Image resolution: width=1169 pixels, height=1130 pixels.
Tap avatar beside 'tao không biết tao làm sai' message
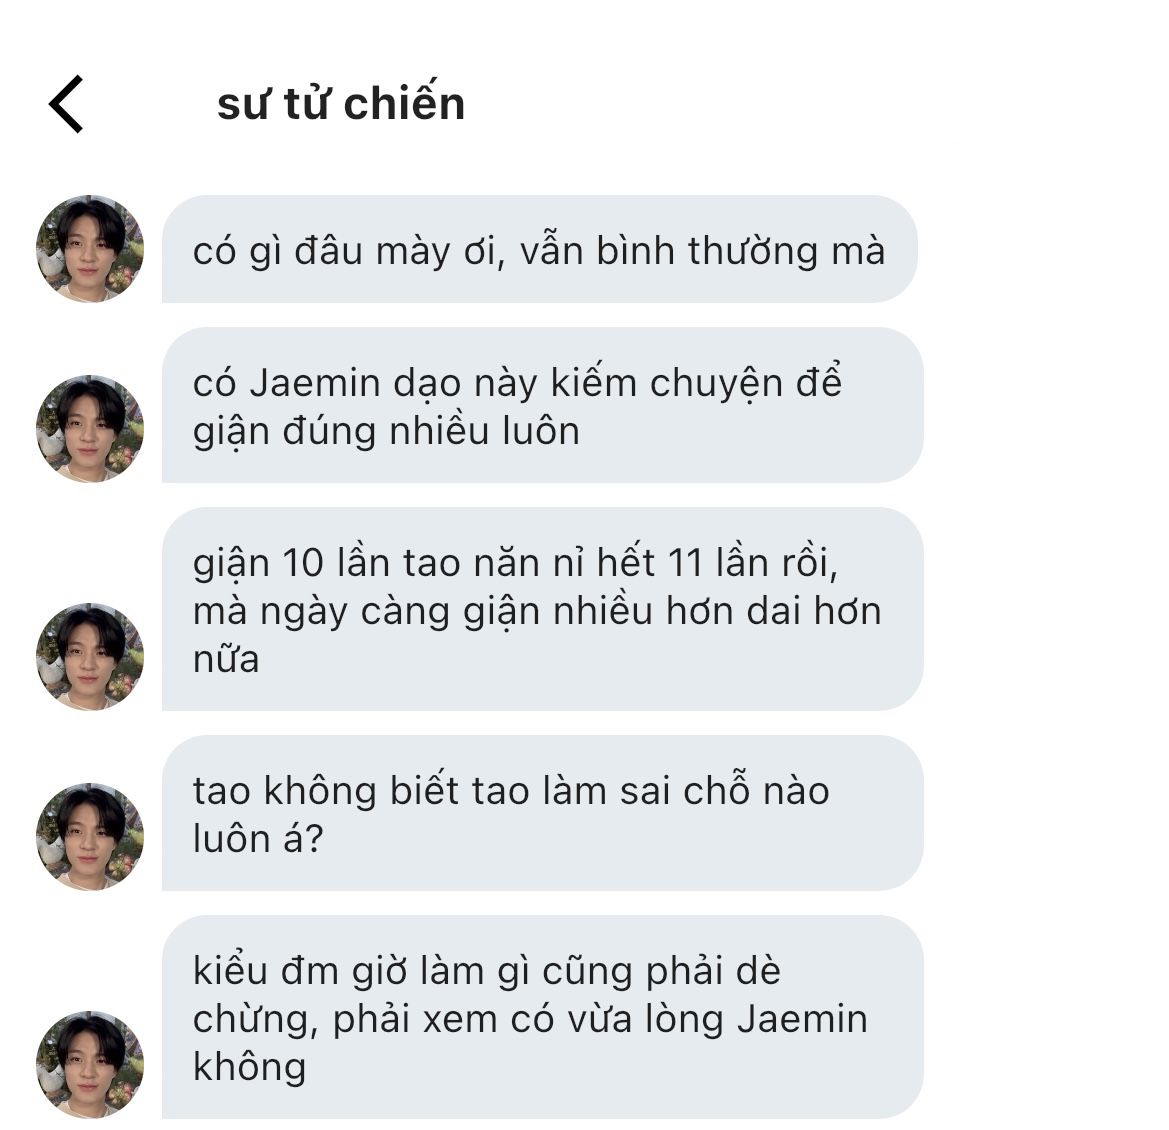tap(89, 836)
